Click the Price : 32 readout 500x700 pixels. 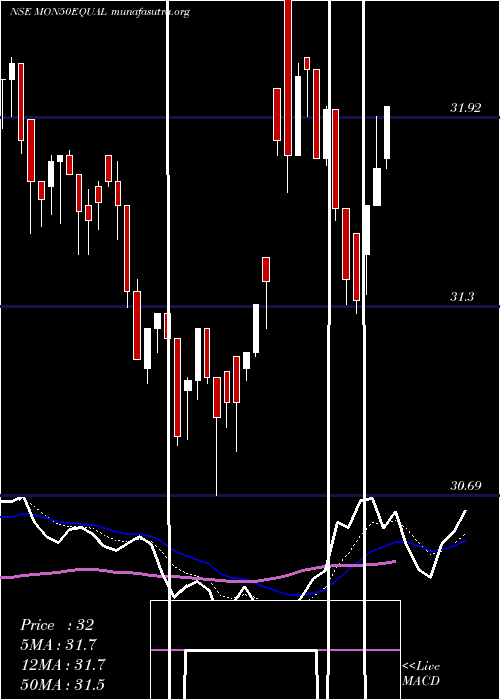[x=57, y=625]
